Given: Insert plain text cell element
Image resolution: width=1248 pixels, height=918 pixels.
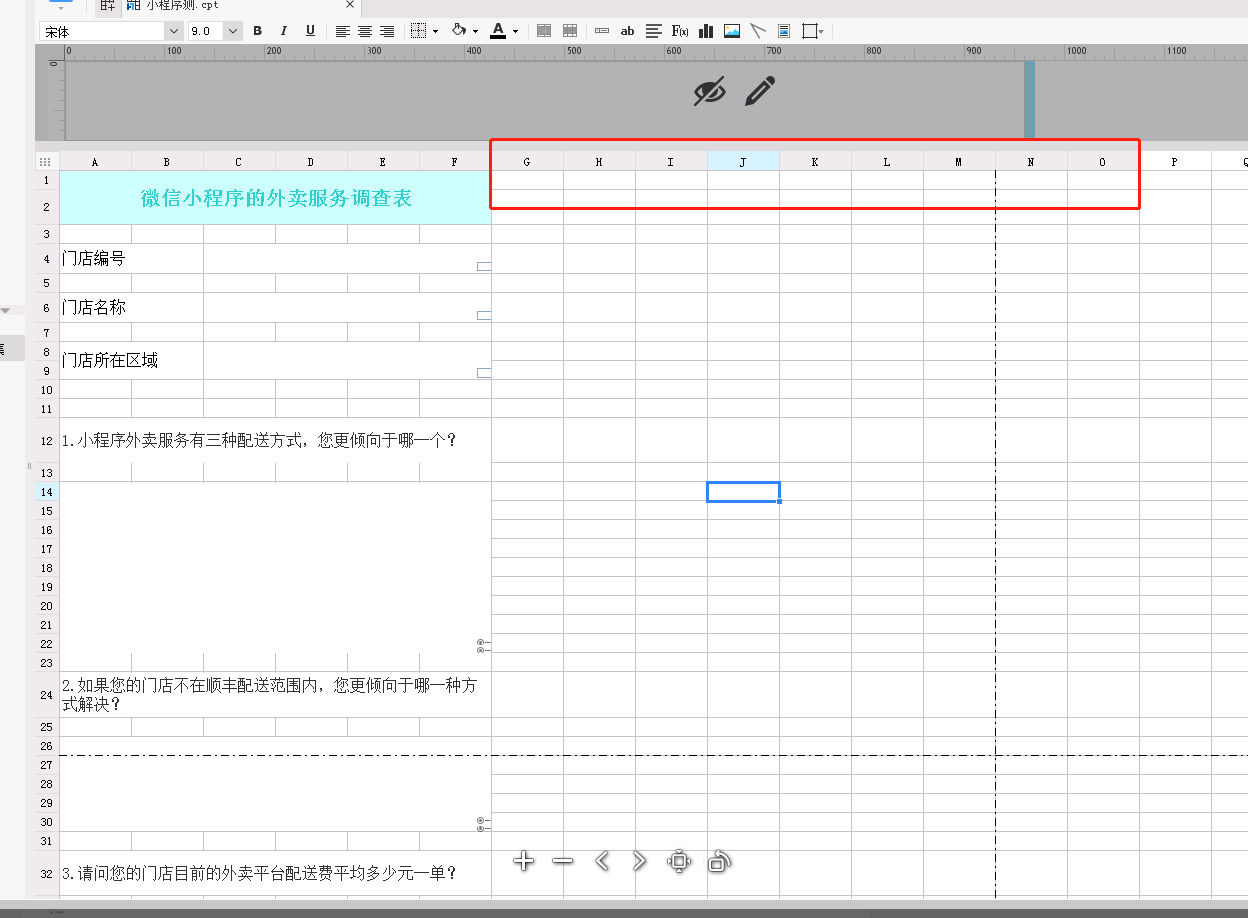Looking at the screenshot, I should [x=602, y=31].
